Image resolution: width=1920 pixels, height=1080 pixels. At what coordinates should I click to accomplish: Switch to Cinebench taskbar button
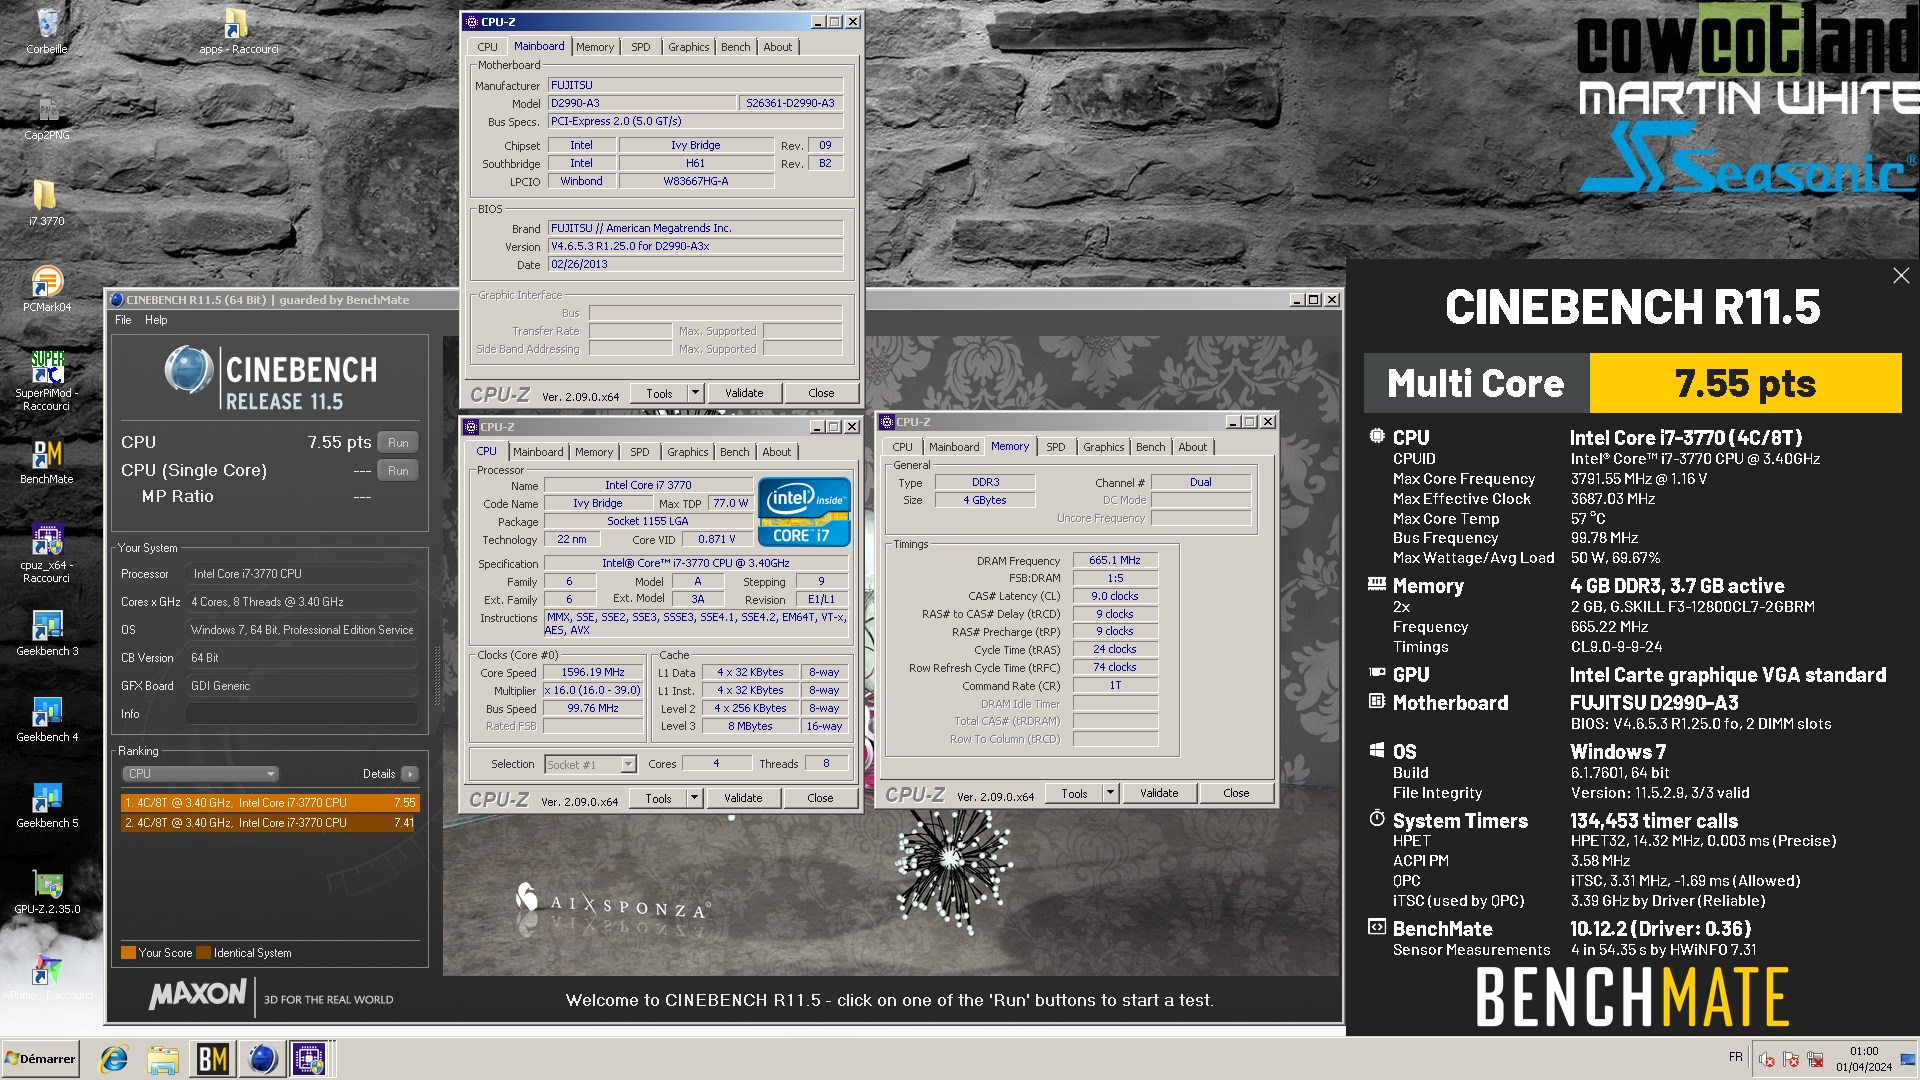(263, 1059)
